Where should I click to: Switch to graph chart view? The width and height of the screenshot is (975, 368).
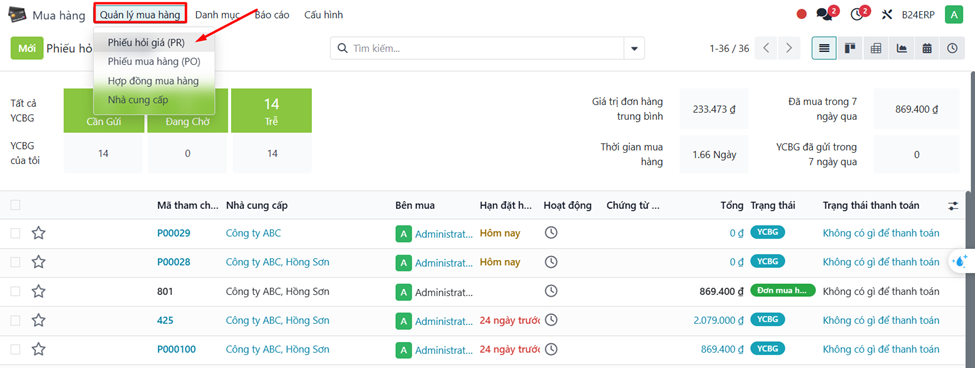(901, 48)
